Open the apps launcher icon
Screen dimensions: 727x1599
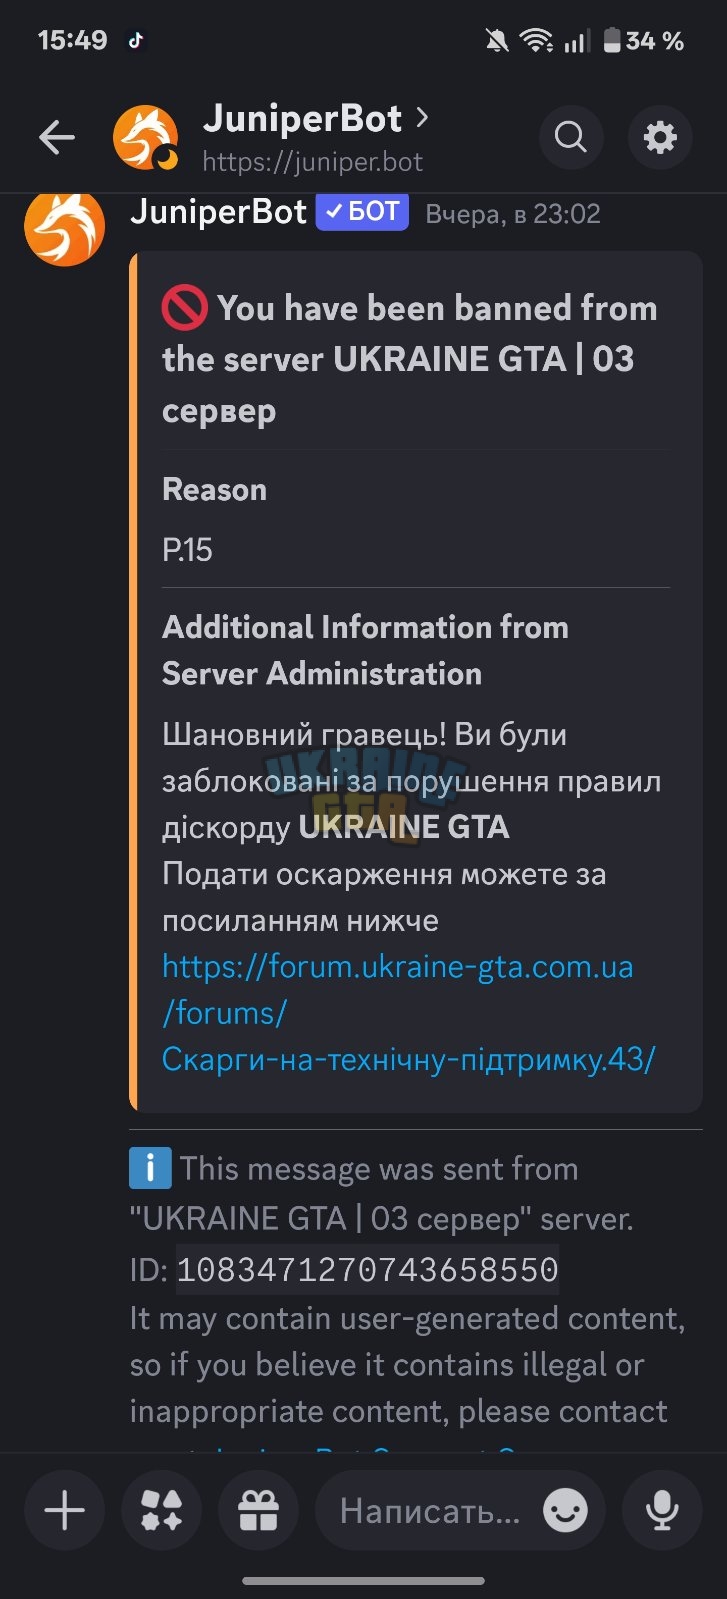pyautogui.click(x=162, y=1510)
